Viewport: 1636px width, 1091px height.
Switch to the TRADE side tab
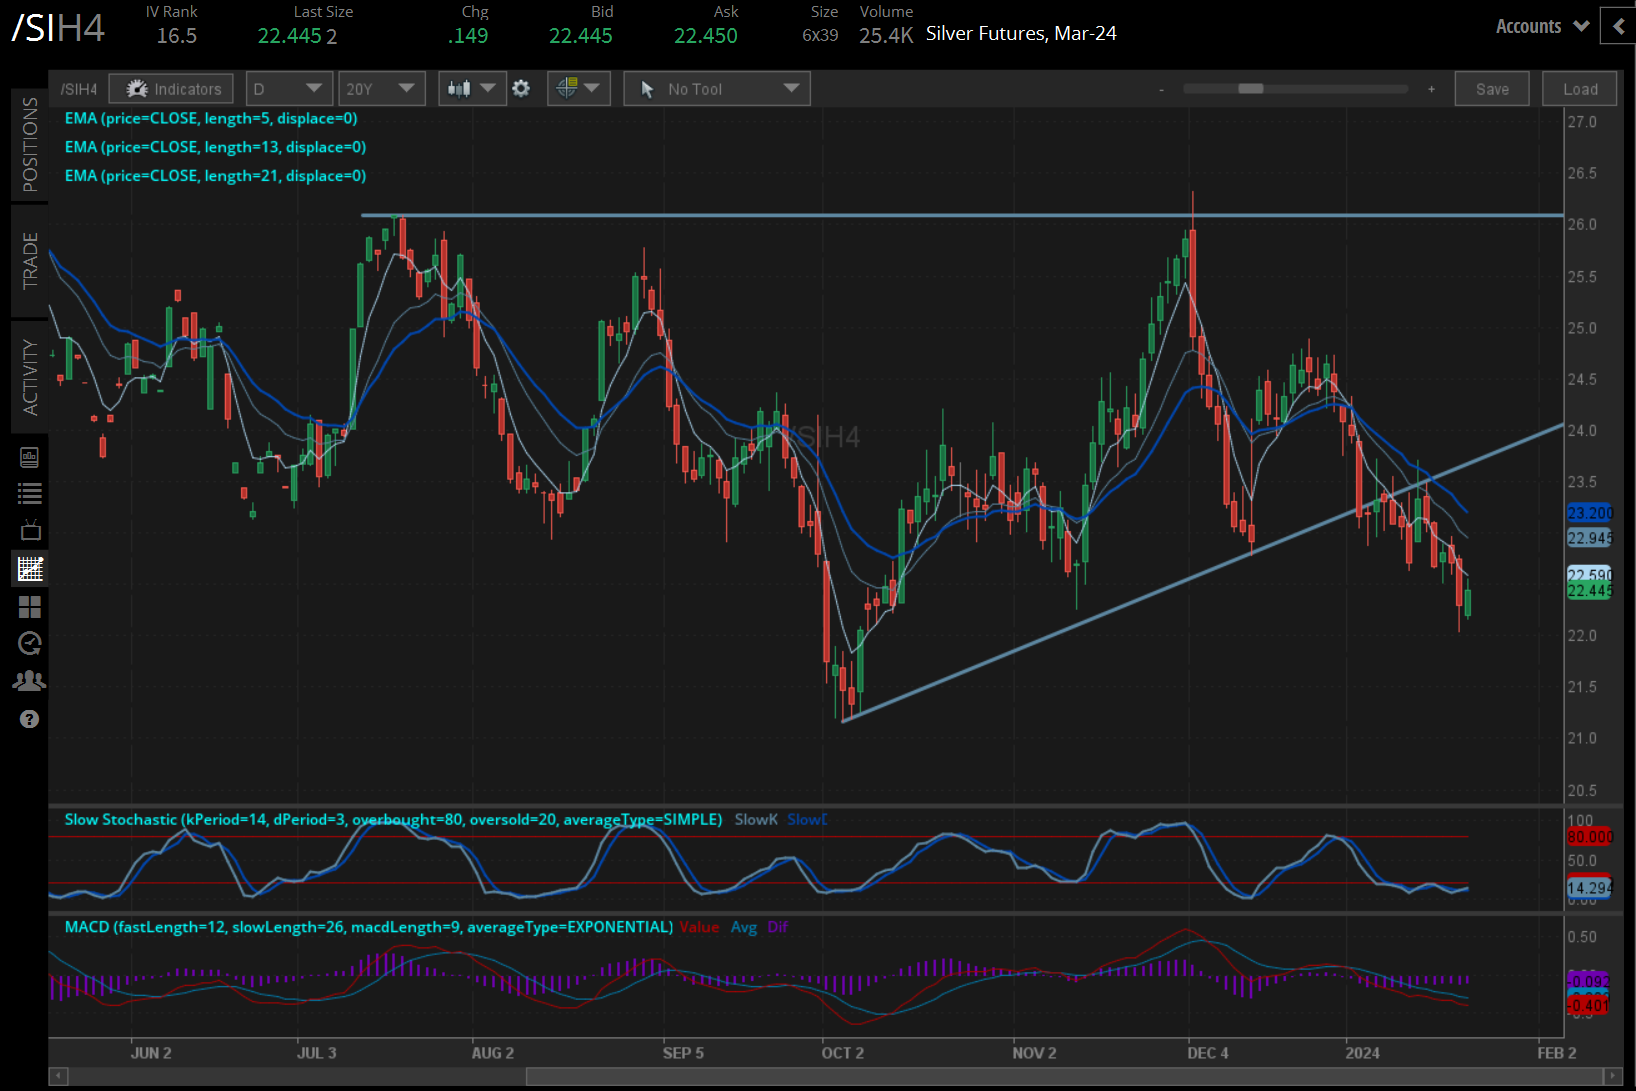30,261
